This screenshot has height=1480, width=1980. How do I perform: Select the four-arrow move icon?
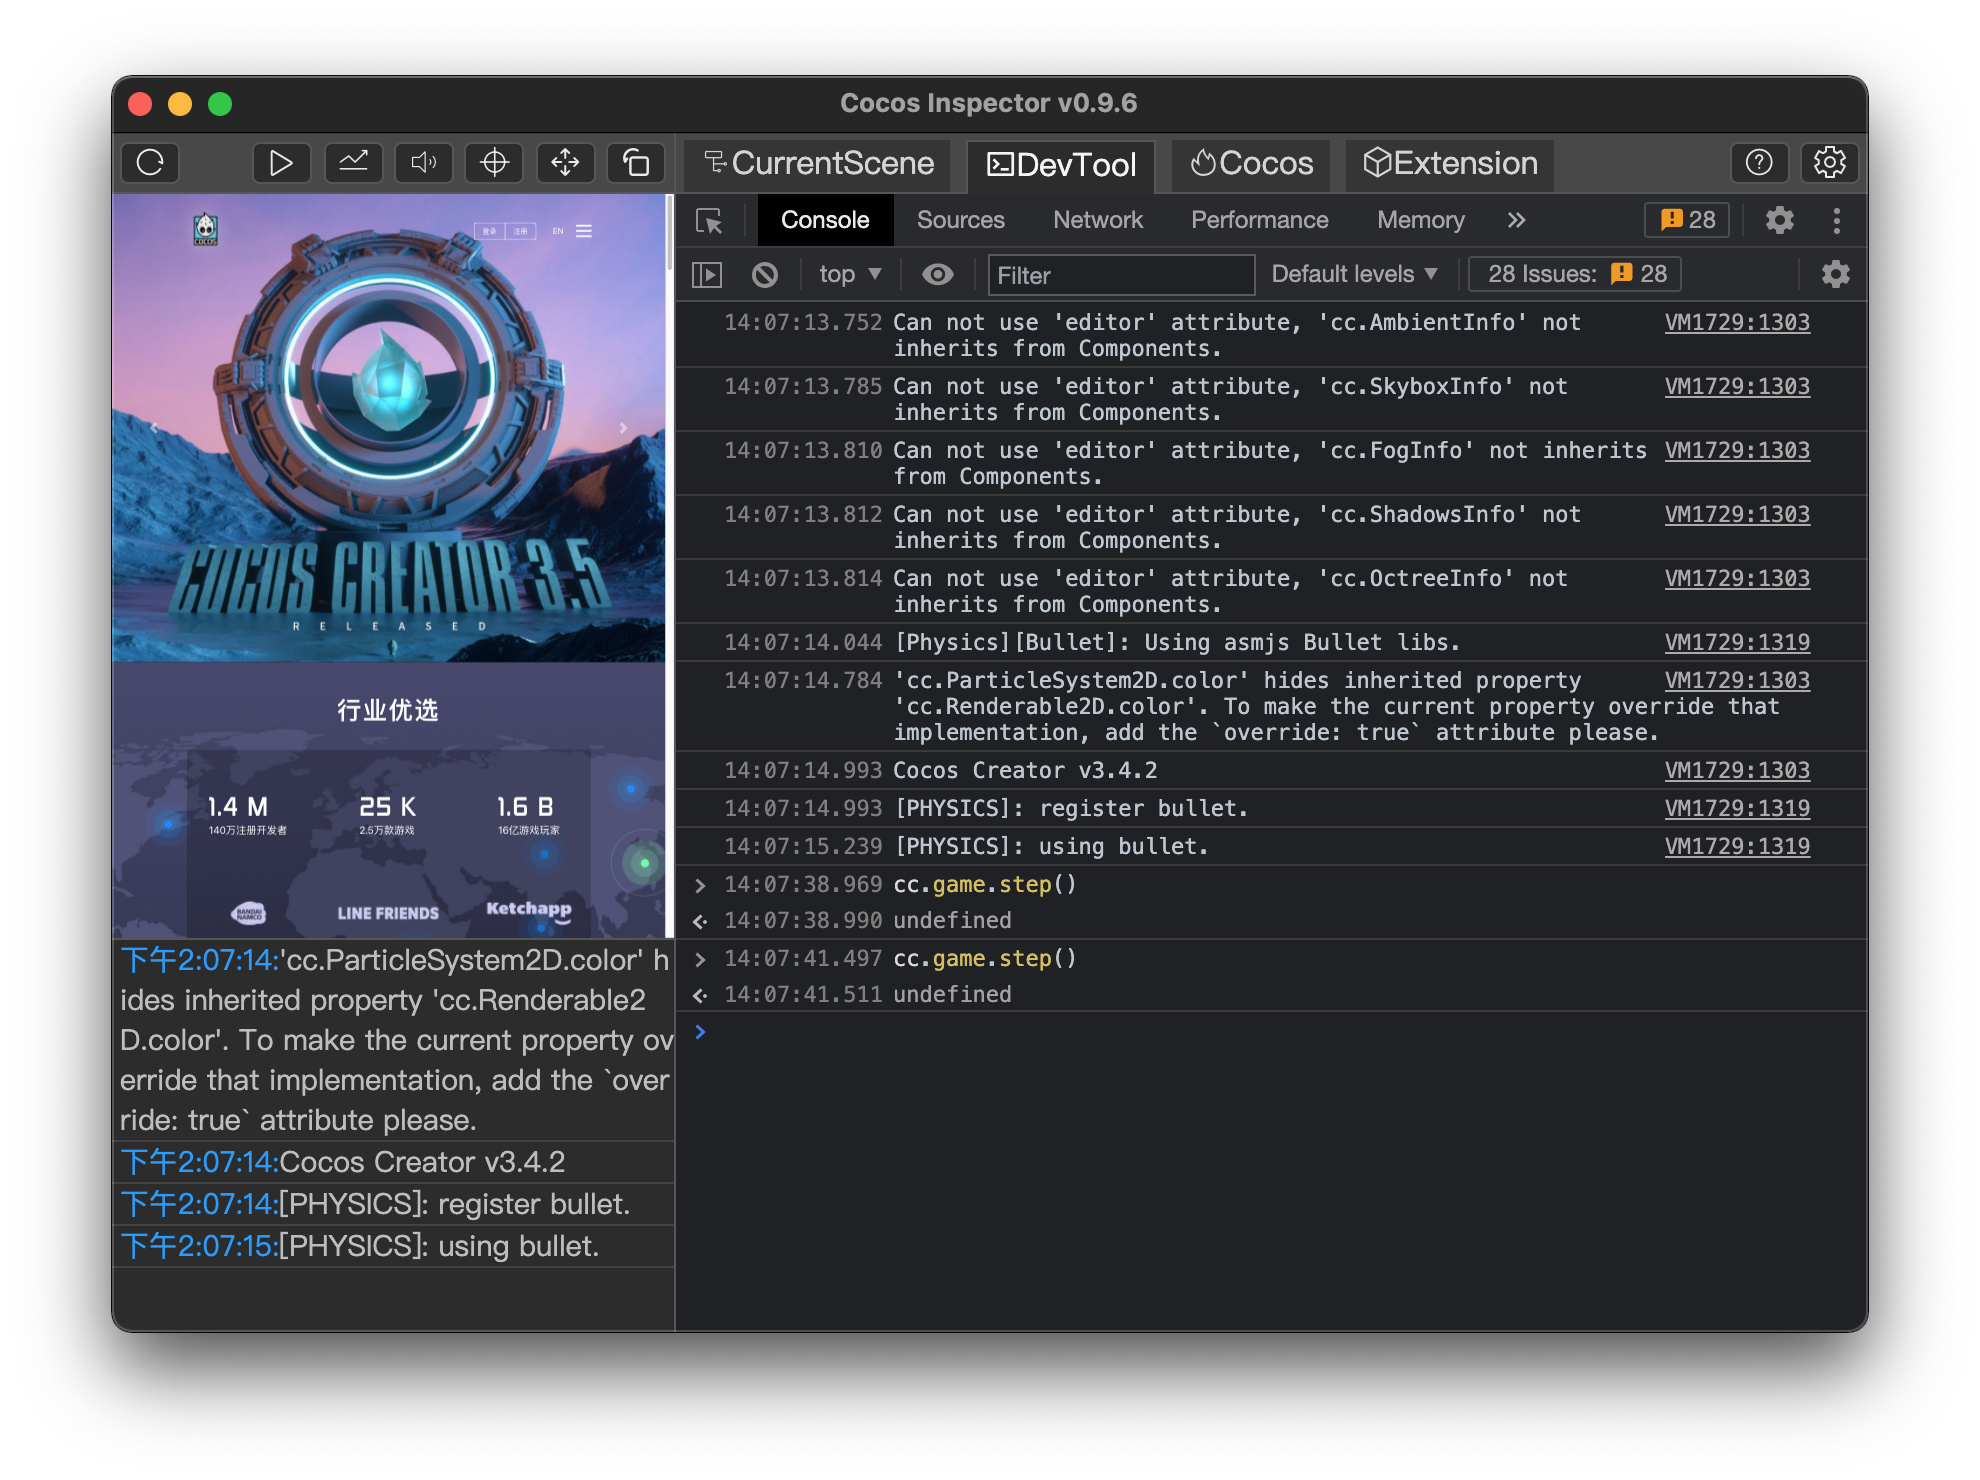point(565,163)
